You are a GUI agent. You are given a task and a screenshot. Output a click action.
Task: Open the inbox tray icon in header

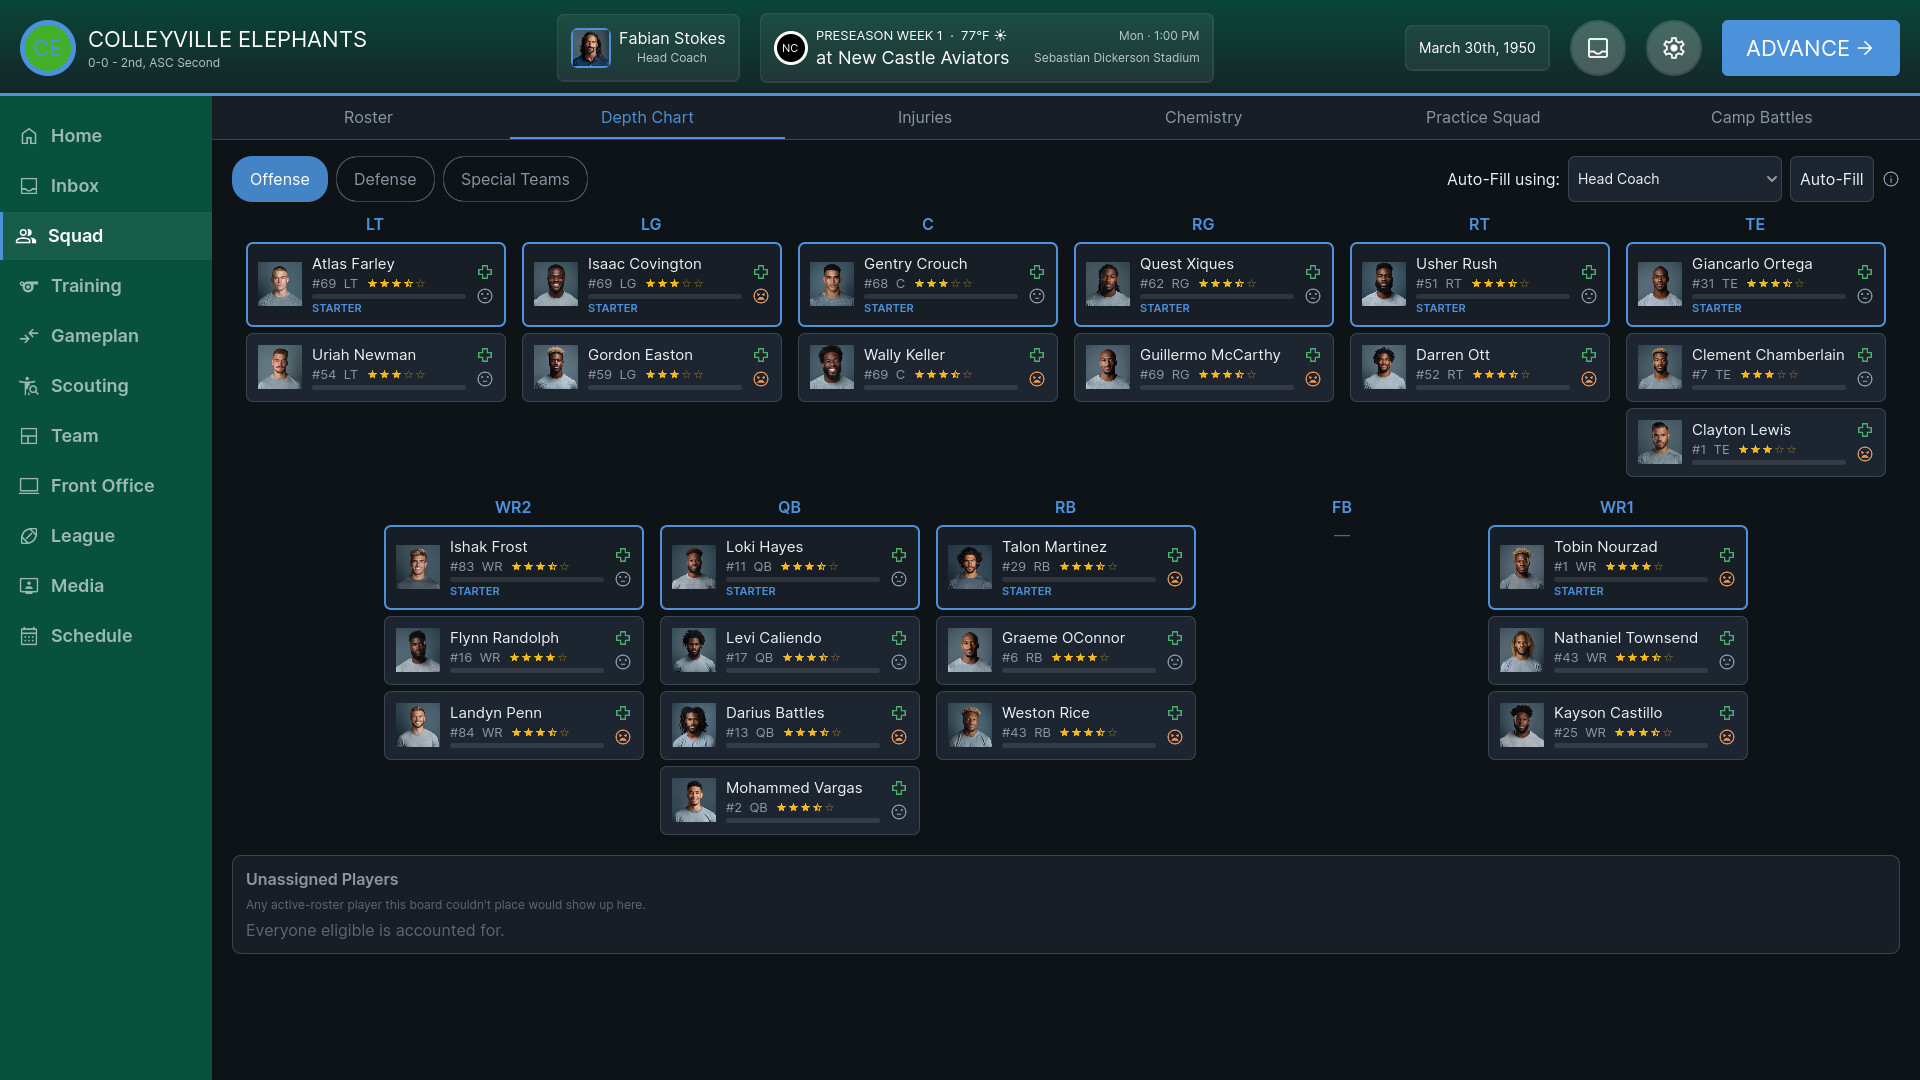[1598, 48]
